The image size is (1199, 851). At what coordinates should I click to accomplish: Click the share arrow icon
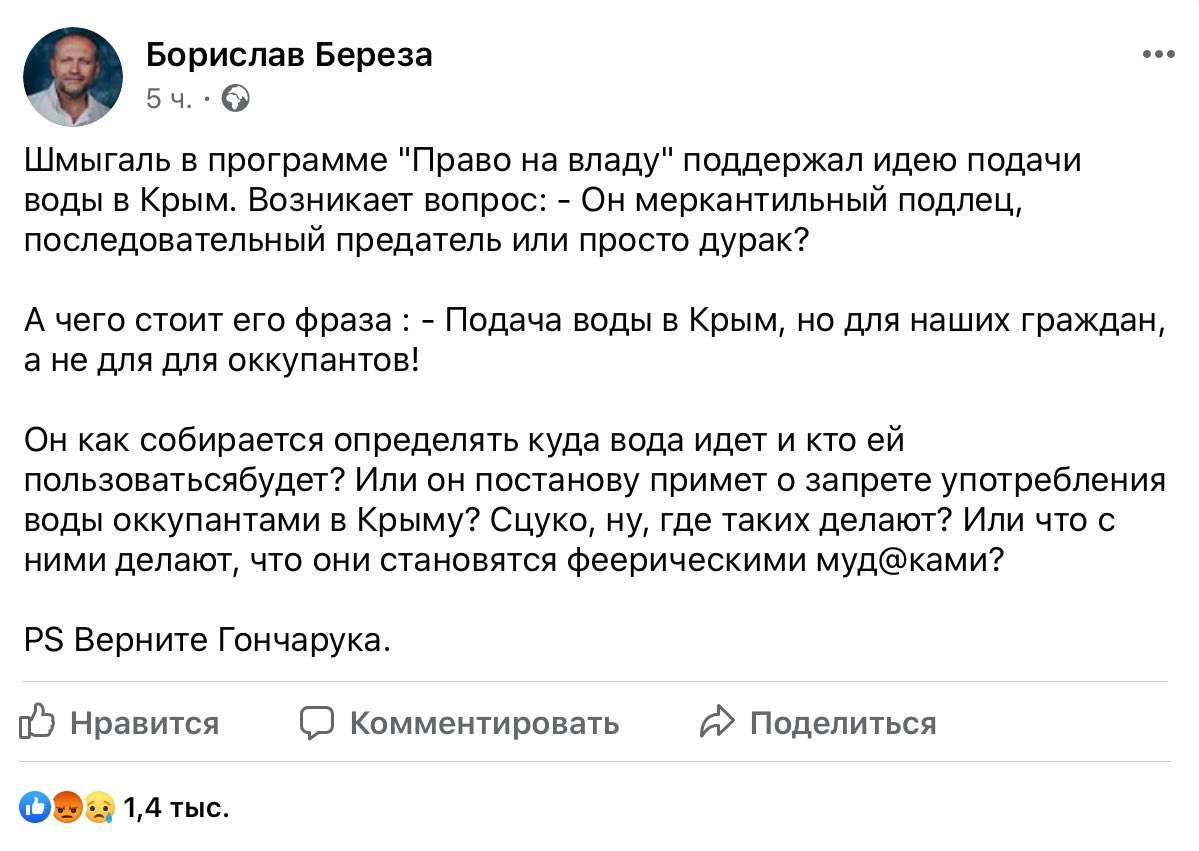pos(716,722)
